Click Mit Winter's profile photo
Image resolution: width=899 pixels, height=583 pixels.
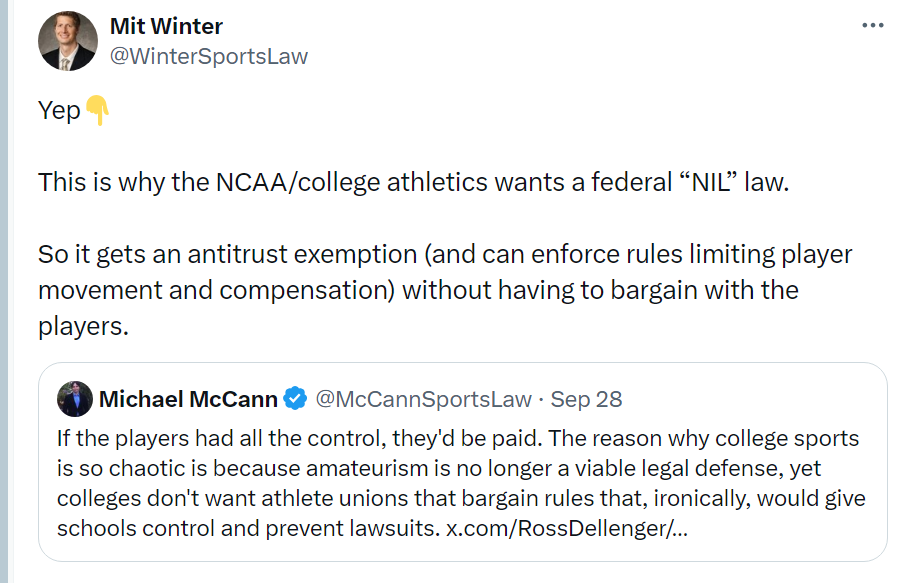coord(67,41)
